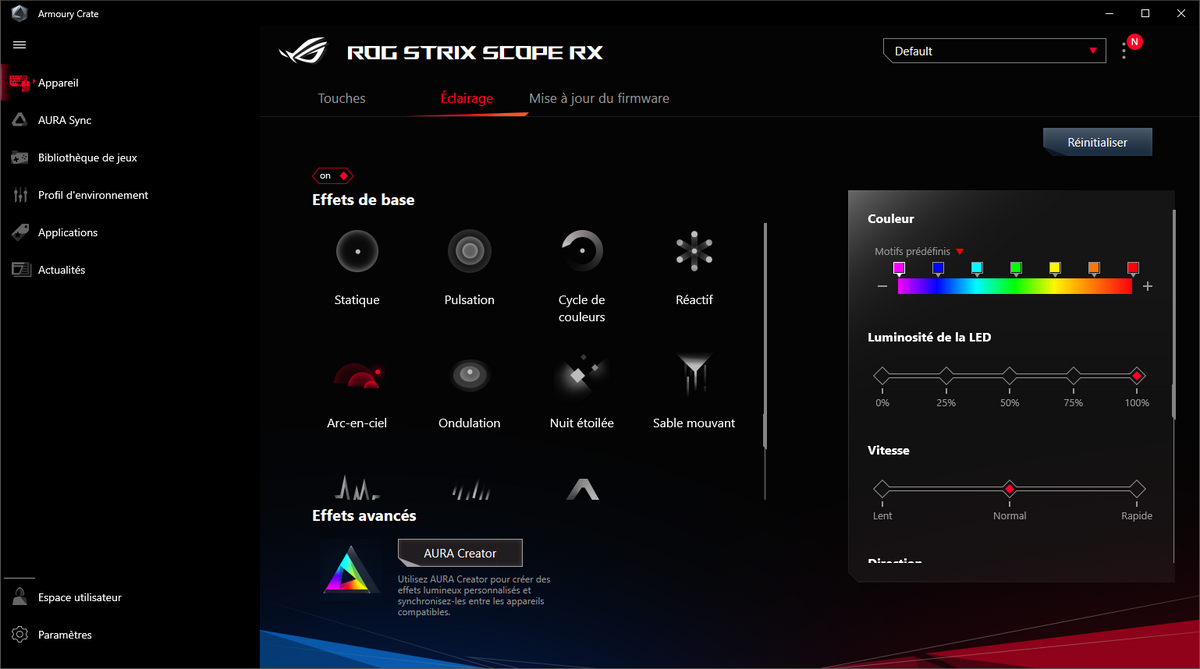1200x669 pixels.
Task: Click the Armoury Crate title bar app icon
Action: coord(19,14)
